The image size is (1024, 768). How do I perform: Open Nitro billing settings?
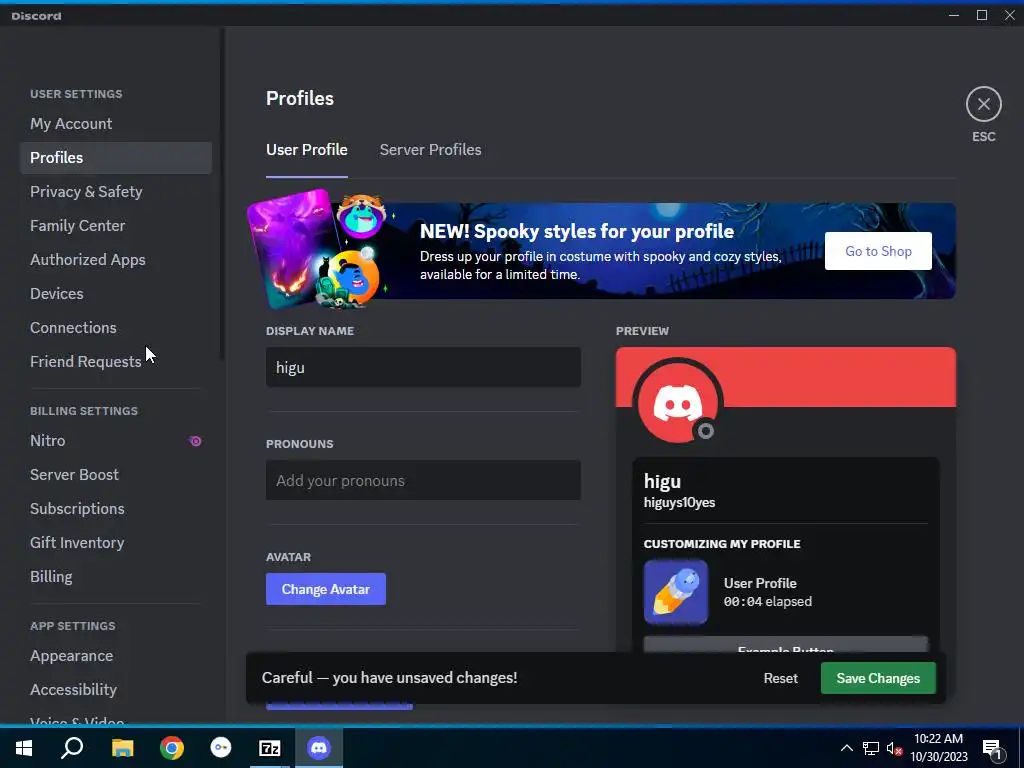tap(116, 441)
